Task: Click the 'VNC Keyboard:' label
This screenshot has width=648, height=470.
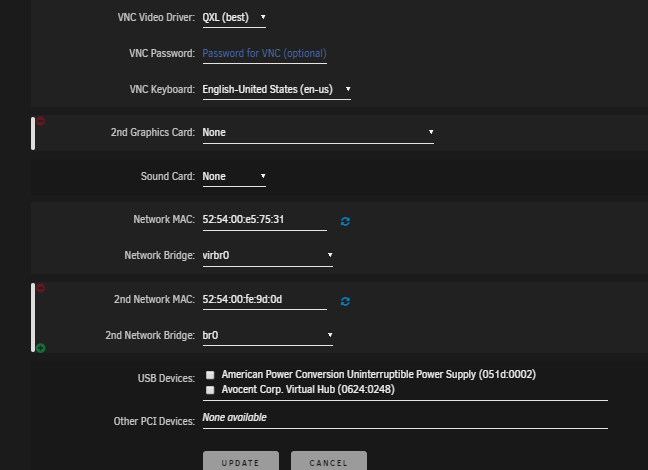Action: [x=162, y=90]
